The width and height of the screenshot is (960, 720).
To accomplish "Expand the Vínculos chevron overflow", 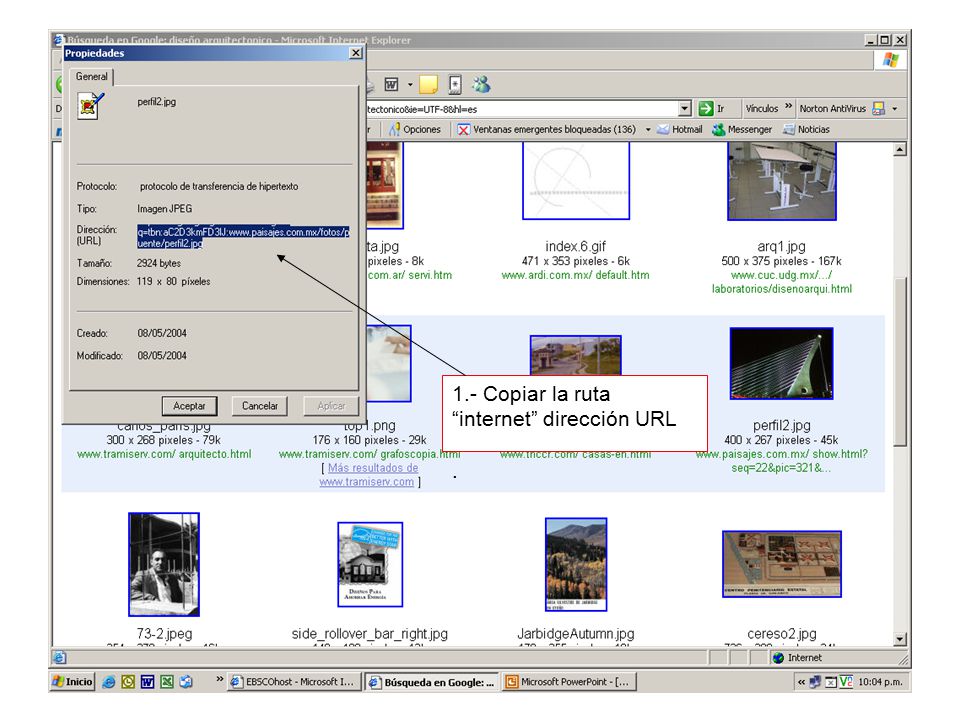I will [789, 107].
